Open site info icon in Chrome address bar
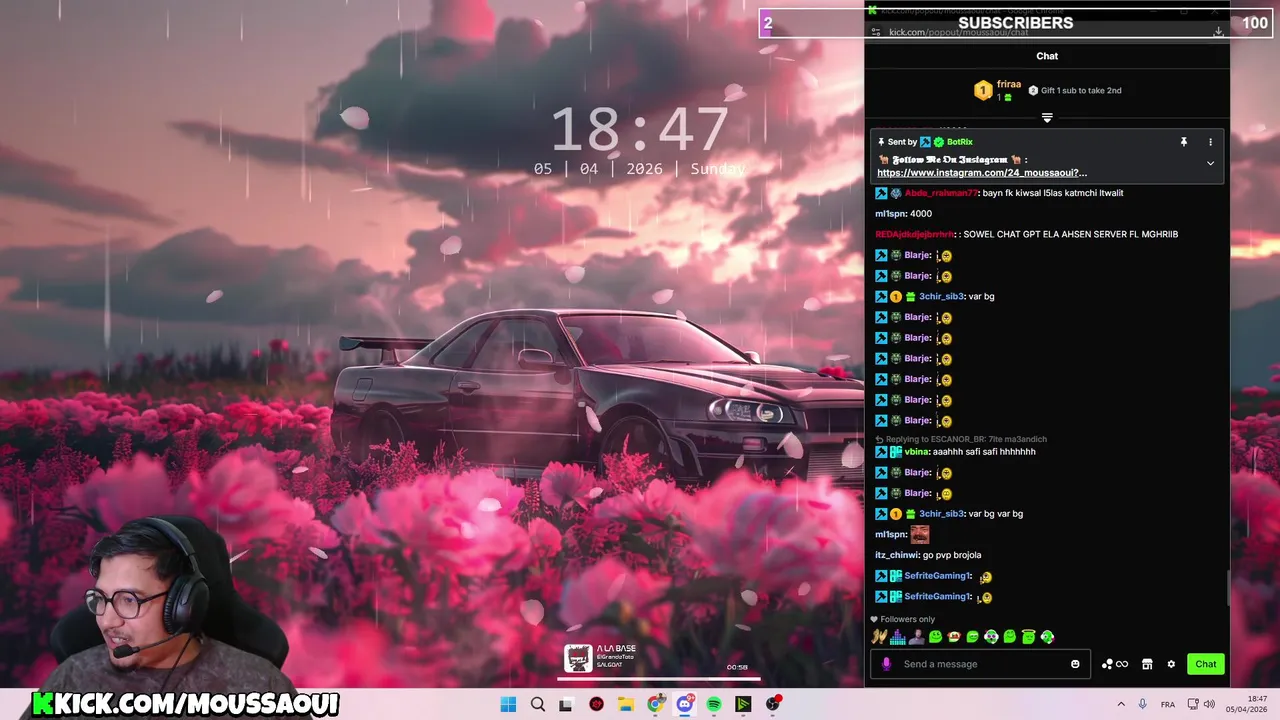Screen dimensions: 1280x720 (x=875, y=32)
